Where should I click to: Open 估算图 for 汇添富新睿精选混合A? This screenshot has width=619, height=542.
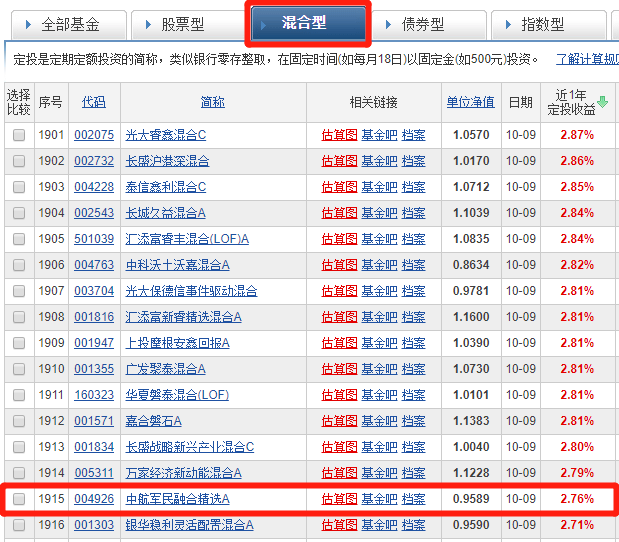point(339,317)
